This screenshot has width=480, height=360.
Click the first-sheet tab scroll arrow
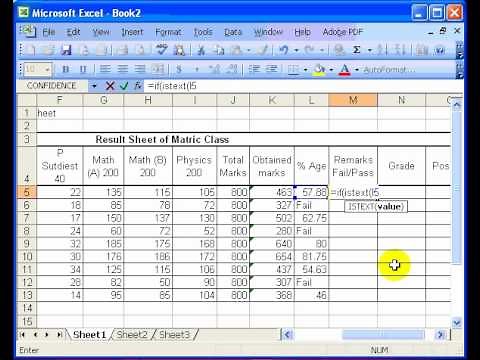23,334
